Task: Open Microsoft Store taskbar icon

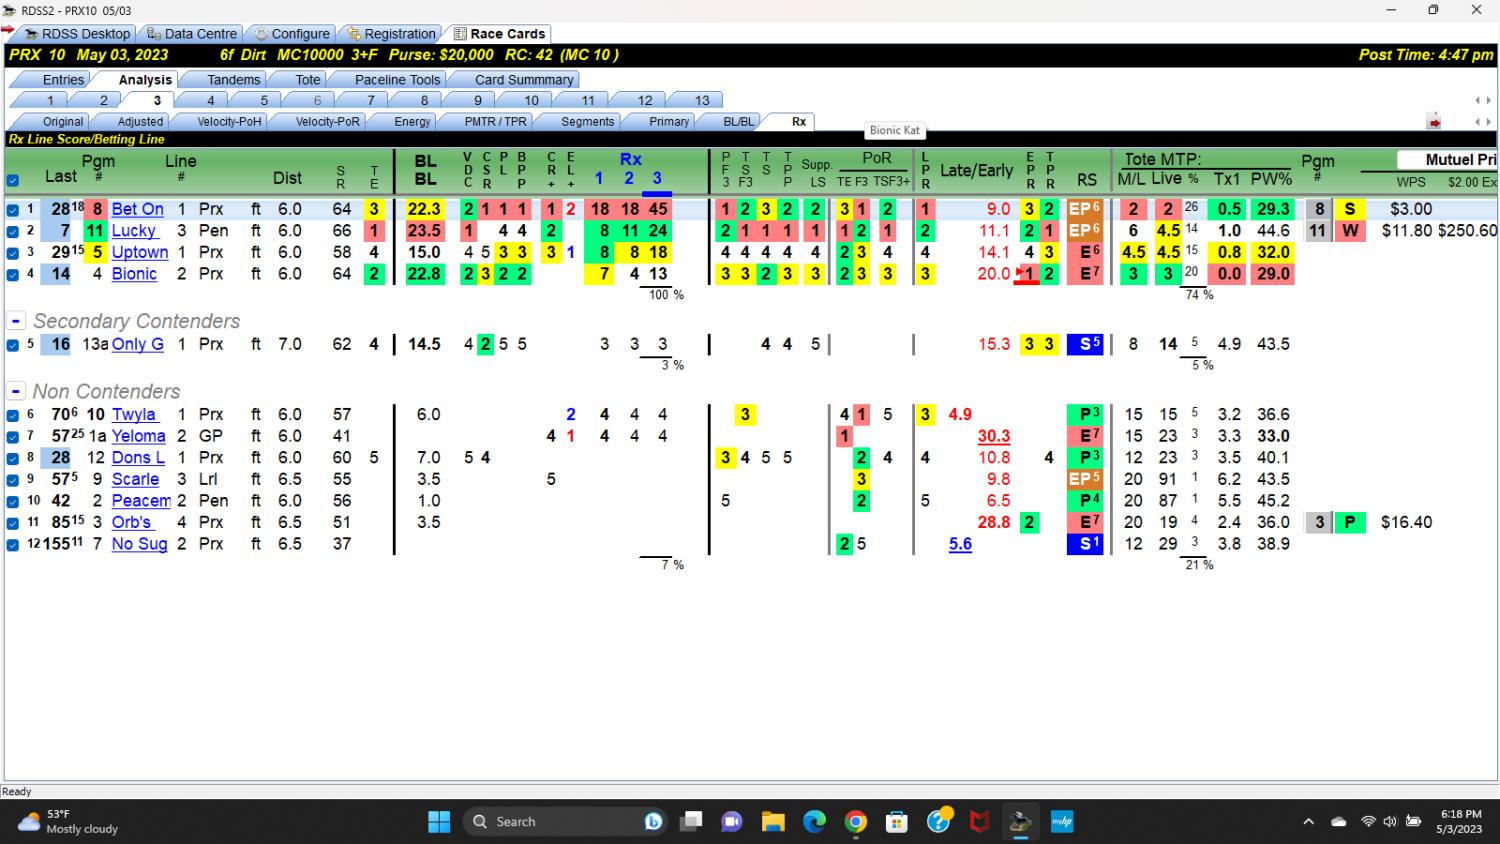Action: pos(897,822)
